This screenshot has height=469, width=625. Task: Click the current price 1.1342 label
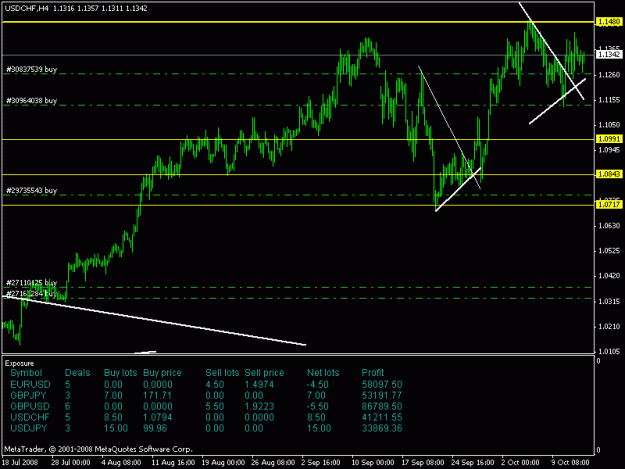pos(608,54)
